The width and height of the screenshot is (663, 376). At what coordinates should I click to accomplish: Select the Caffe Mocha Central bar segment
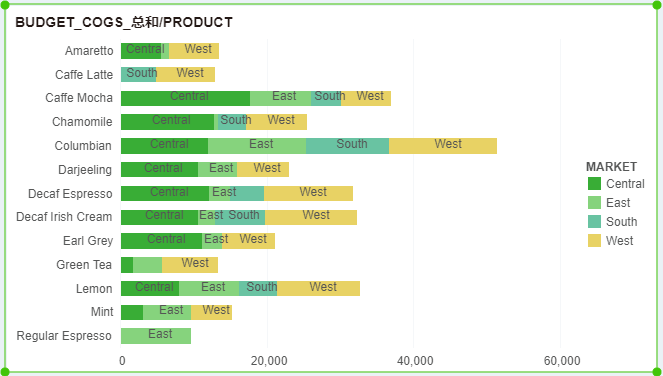point(185,98)
